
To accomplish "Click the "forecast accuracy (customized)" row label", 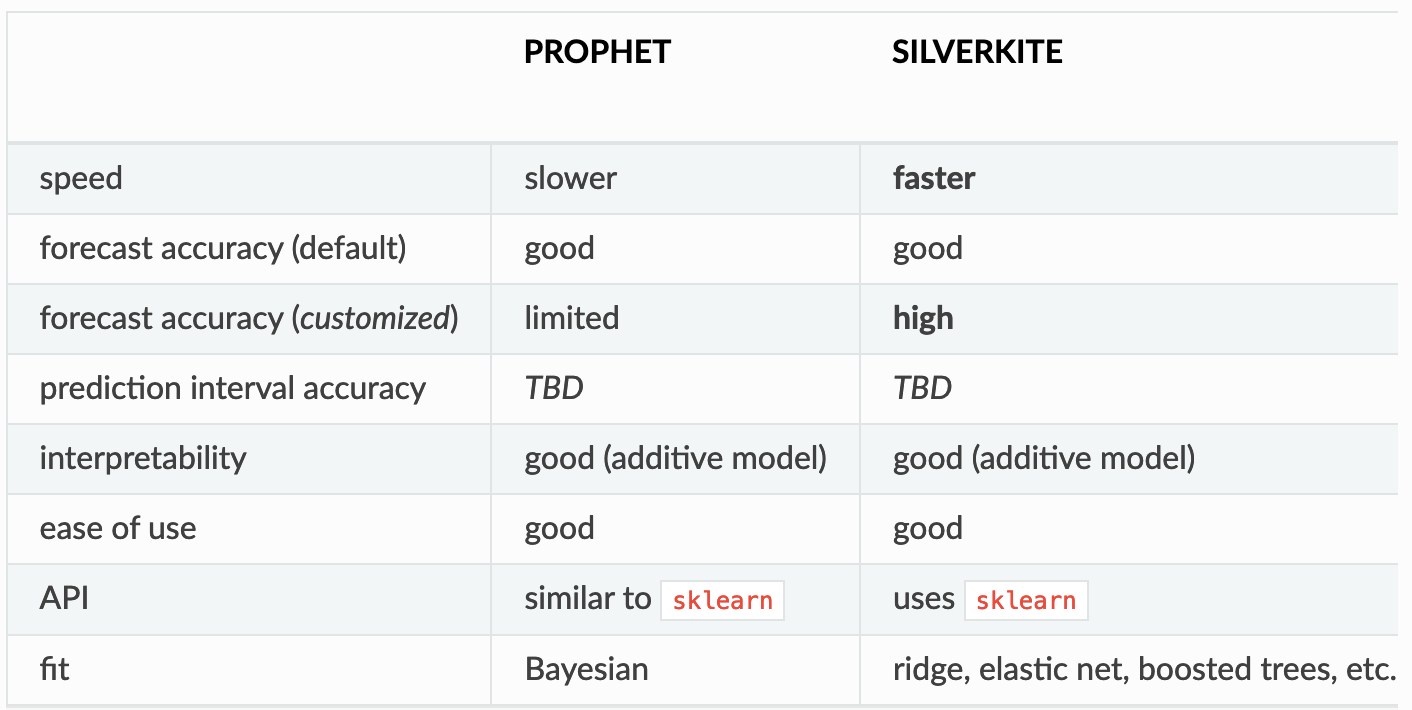I will 249,319.
